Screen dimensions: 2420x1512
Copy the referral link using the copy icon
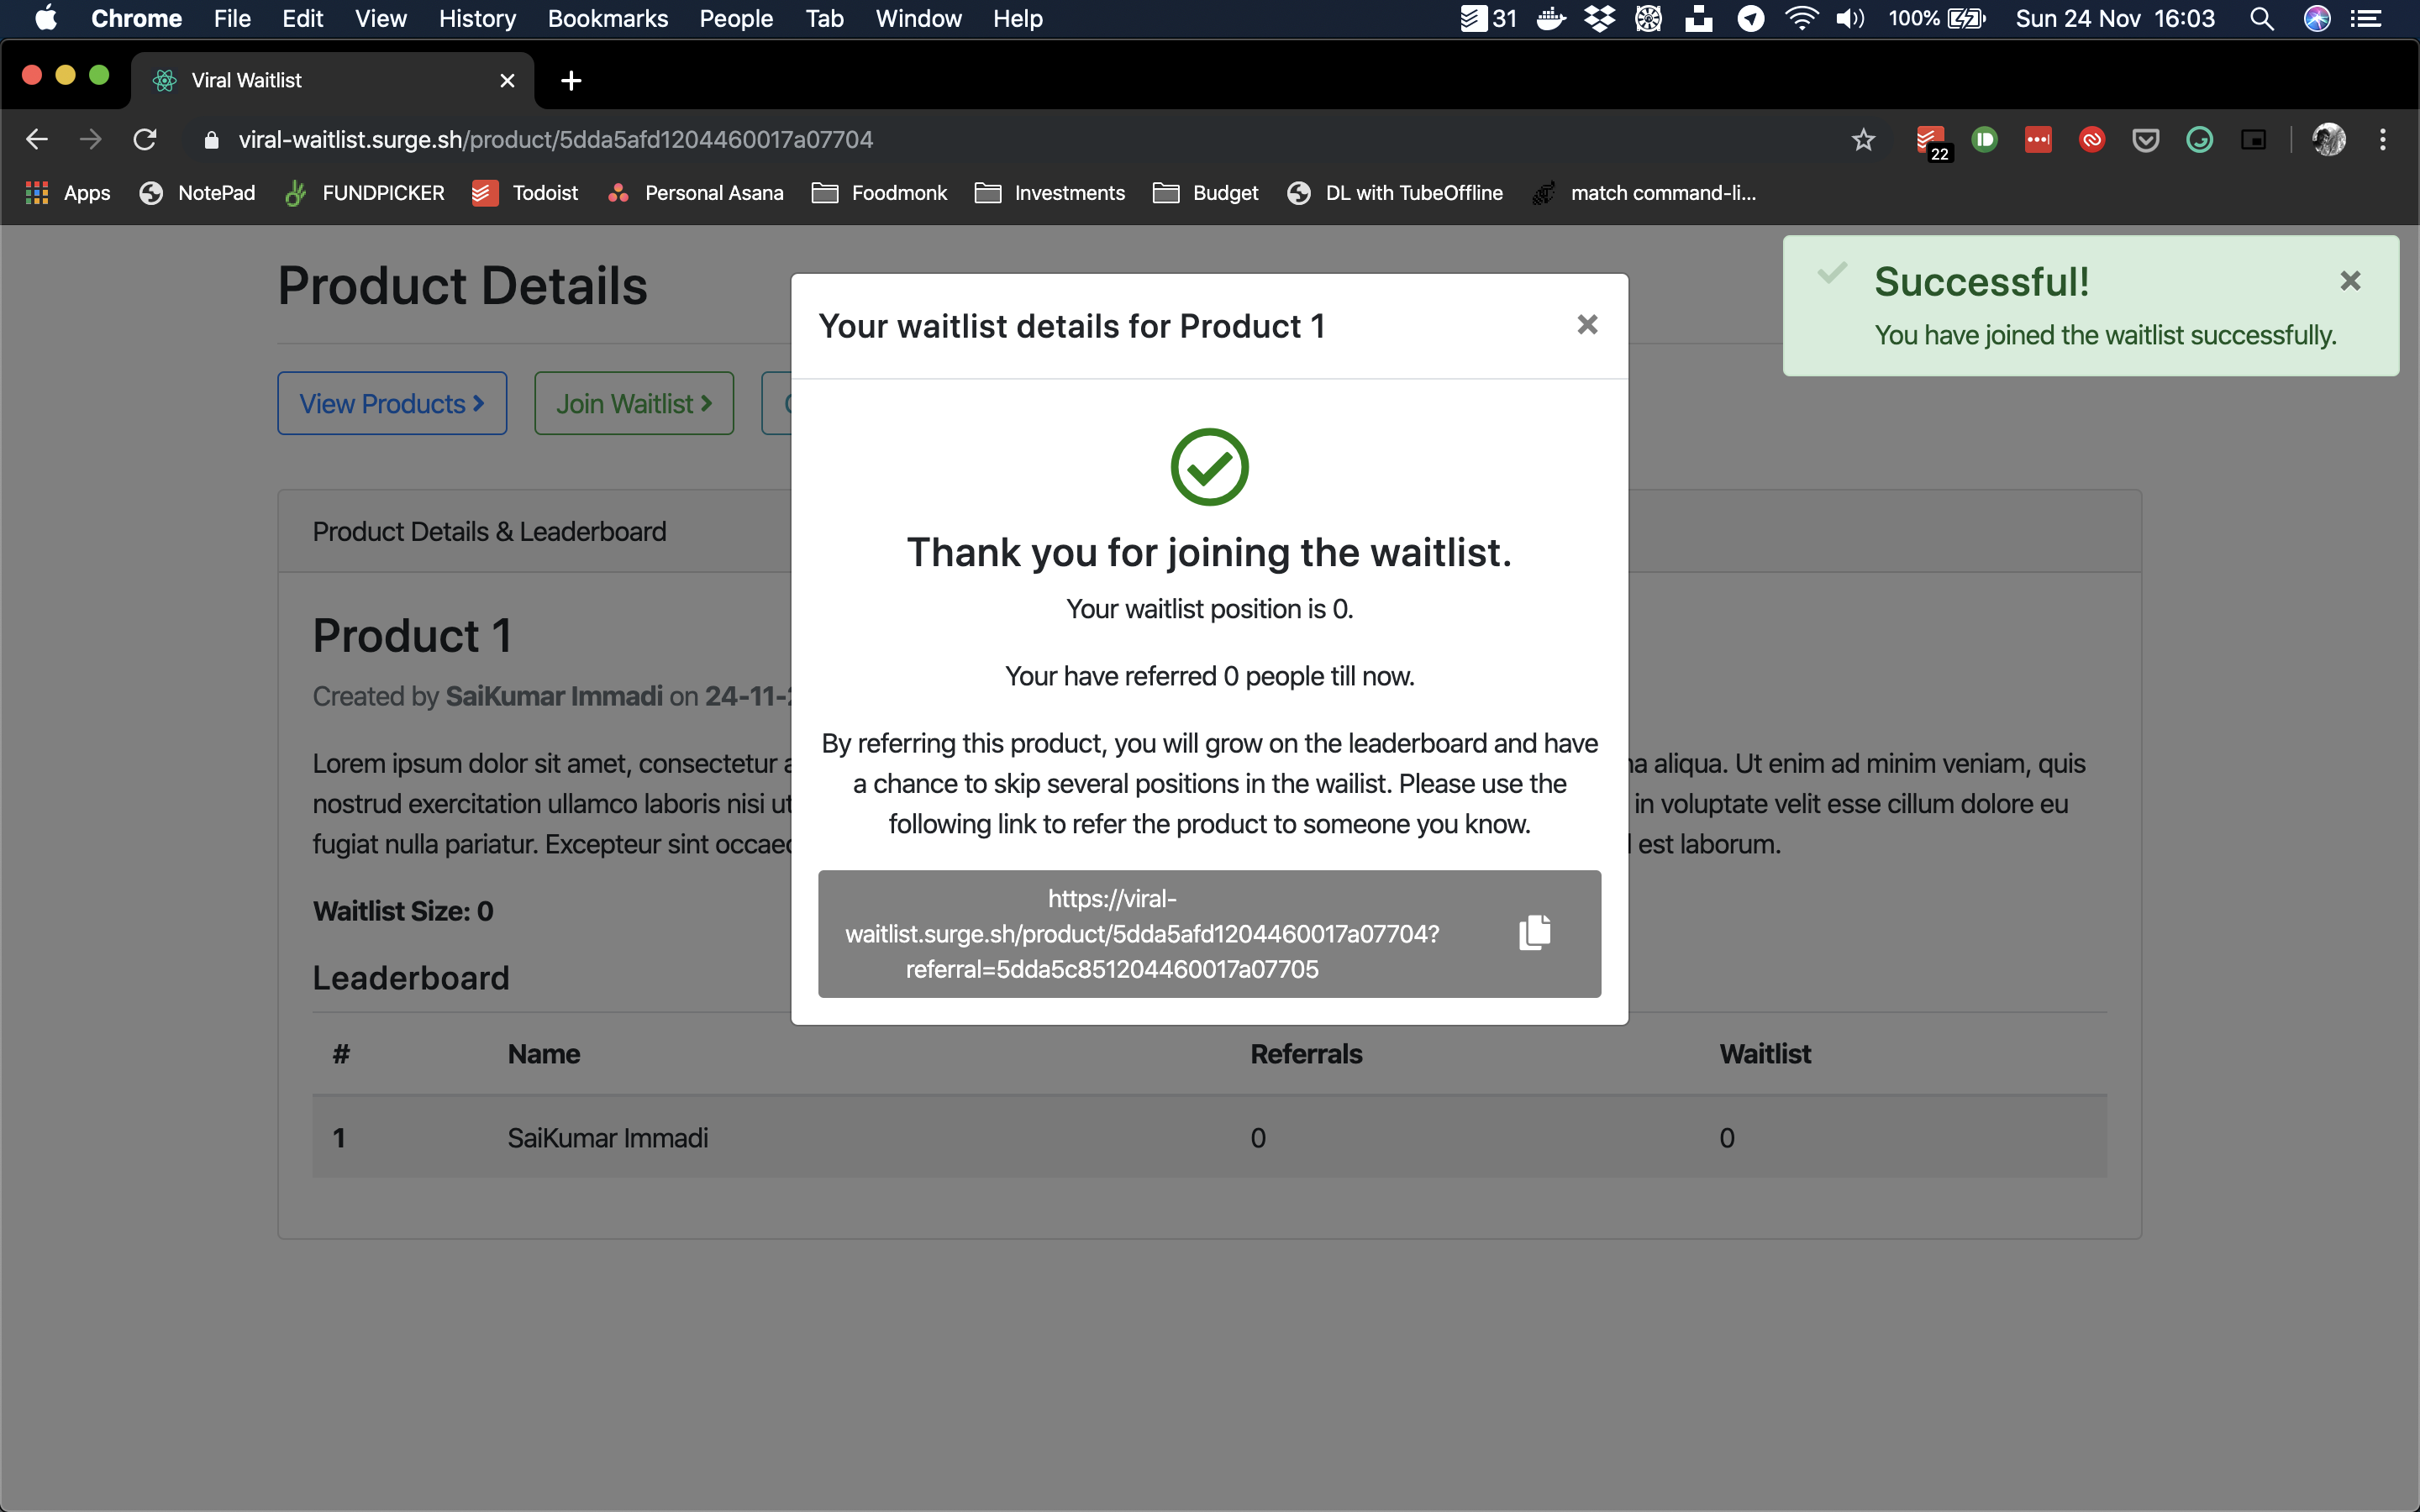[x=1534, y=932]
